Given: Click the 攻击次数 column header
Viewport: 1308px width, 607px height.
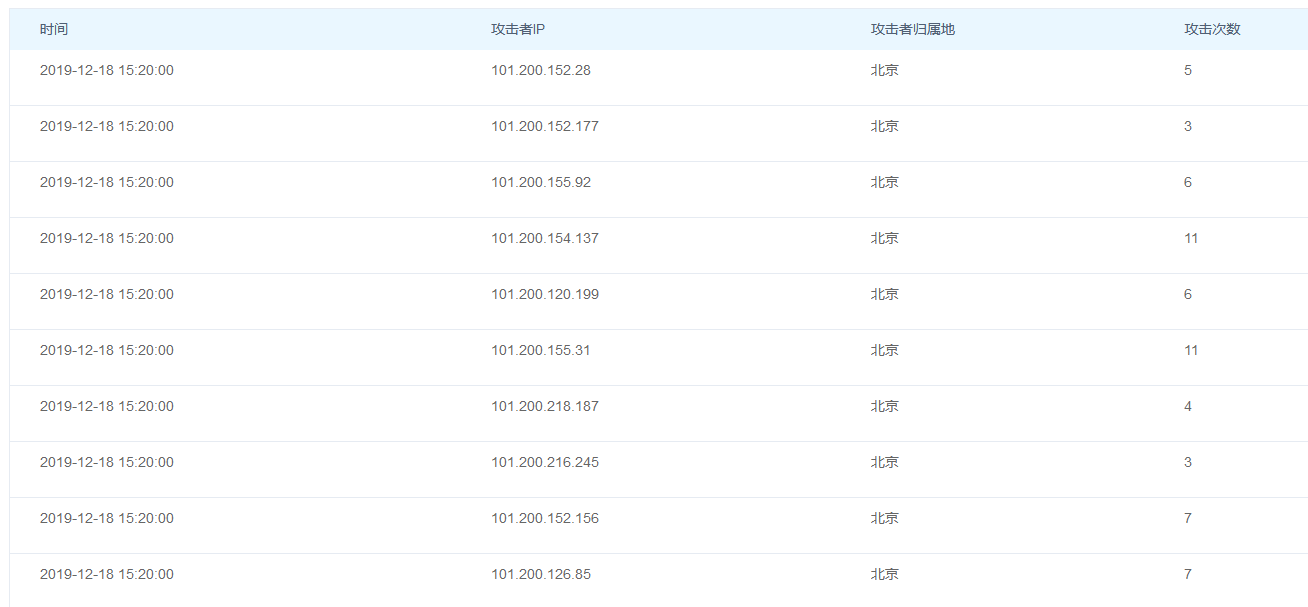Looking at the screenshot, I should [x=1212, y=29].
